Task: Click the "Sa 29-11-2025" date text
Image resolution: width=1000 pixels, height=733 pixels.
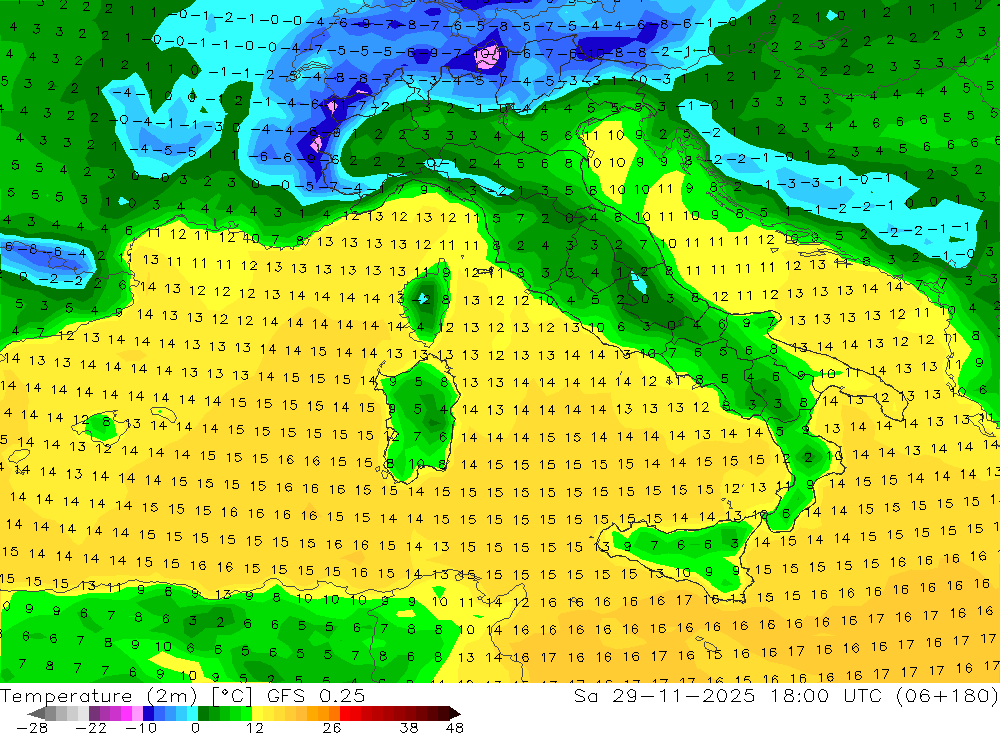Action: pos(664,696)
